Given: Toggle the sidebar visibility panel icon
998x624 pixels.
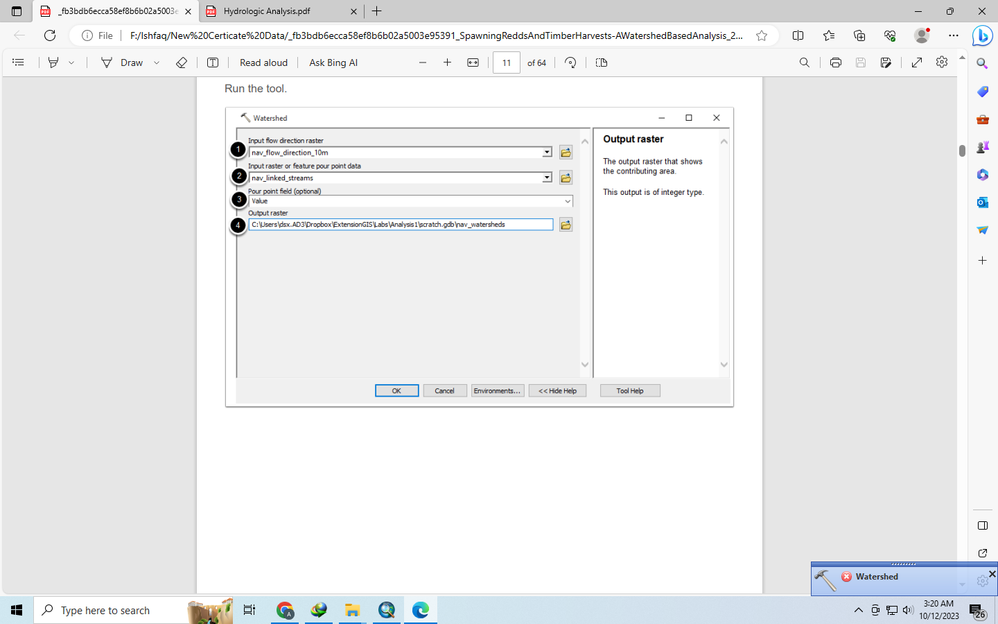Looking at the screenshot, I should (982, 525).
